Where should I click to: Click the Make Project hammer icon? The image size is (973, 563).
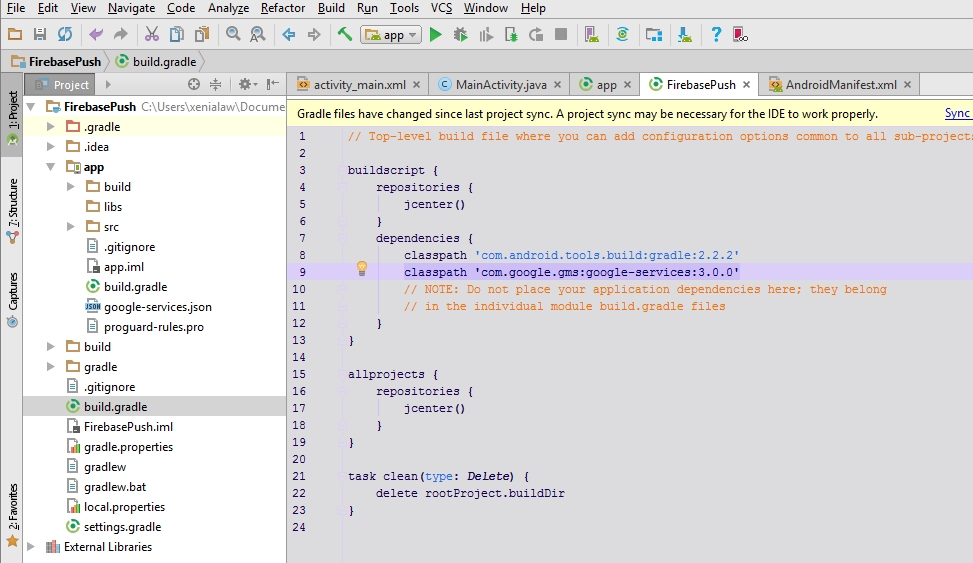(x=345, y=35)
